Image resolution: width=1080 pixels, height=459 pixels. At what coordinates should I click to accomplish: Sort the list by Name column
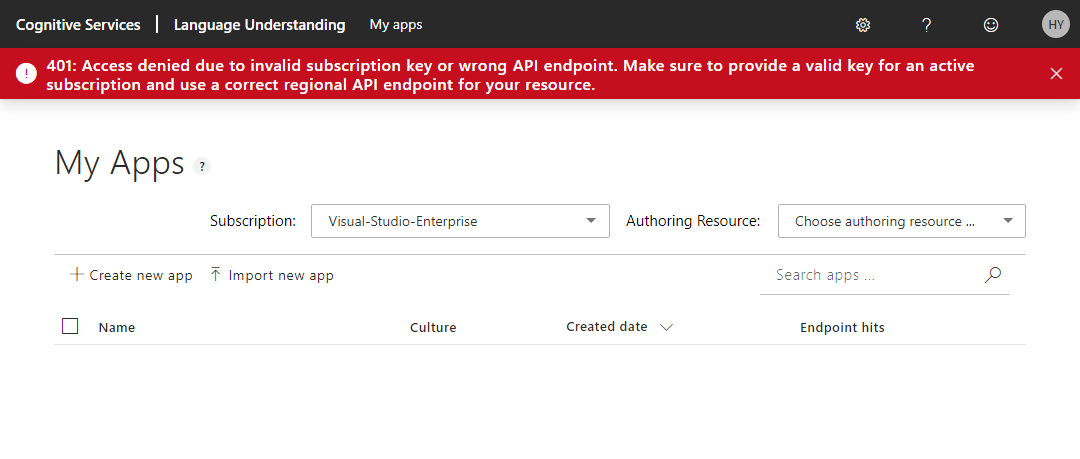coord(117,327)
